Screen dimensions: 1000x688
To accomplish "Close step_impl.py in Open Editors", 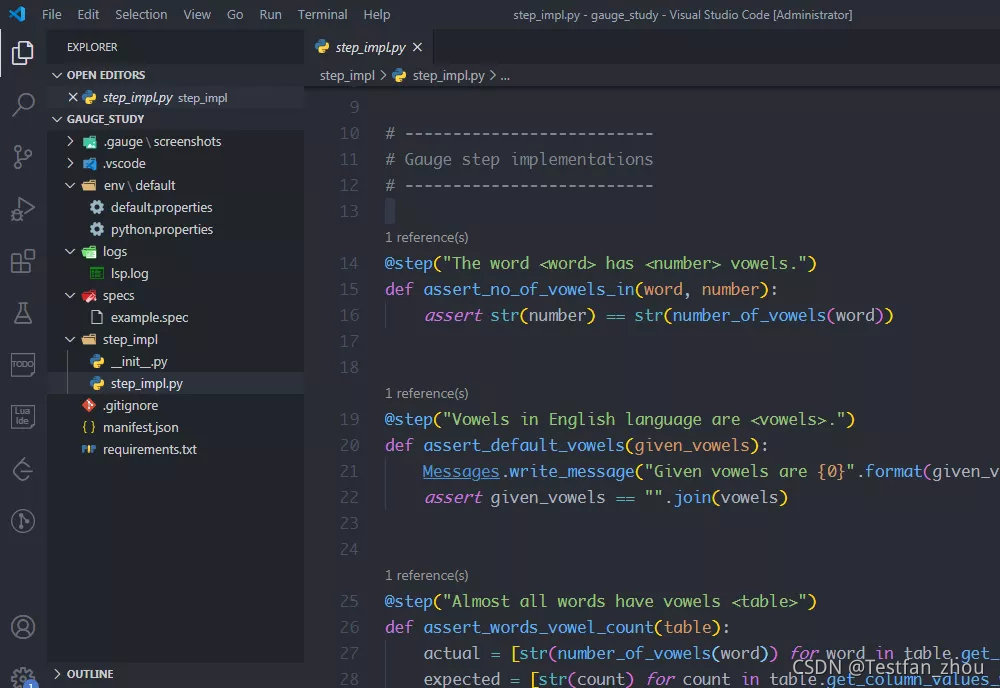I will [73, 98].
